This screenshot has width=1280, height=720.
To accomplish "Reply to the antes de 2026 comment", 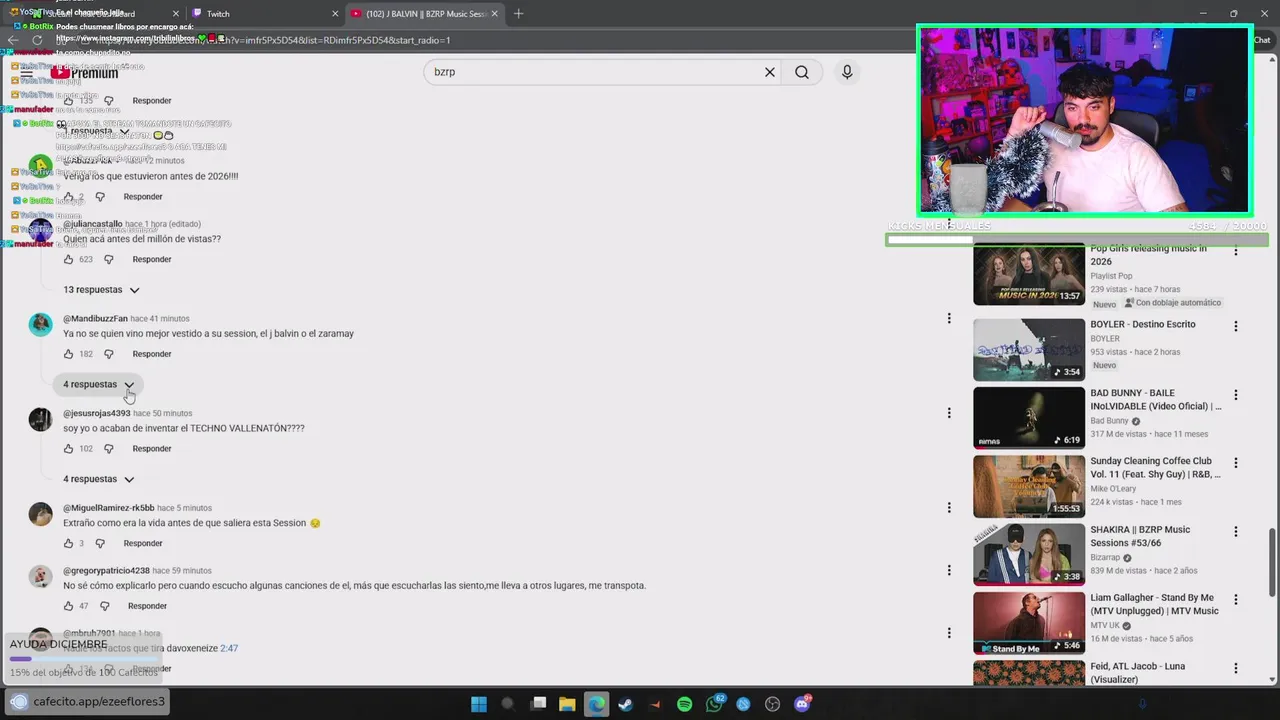I will [143, 197].
